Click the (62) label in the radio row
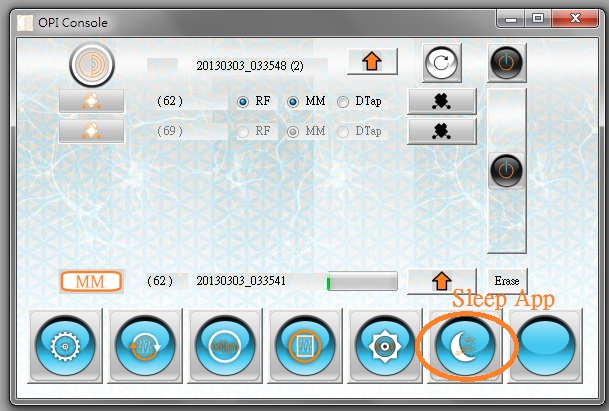This screenshot has width=609, height=411. point(170,101)
